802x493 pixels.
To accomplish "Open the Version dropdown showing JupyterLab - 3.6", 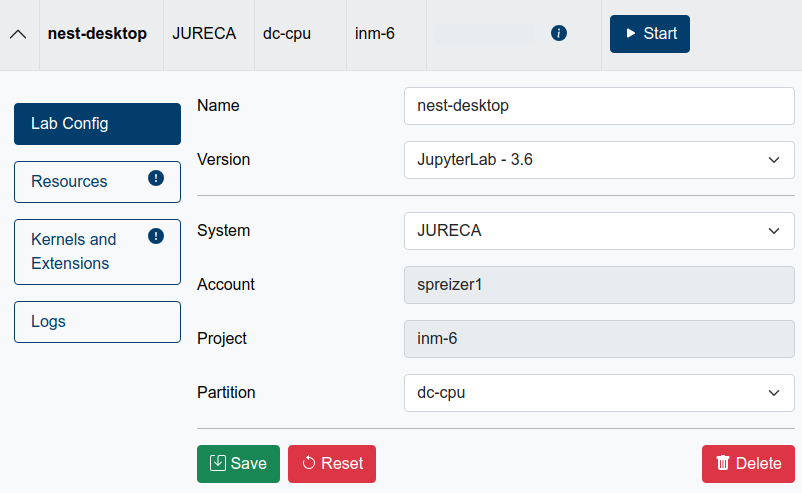I will 599,160.
